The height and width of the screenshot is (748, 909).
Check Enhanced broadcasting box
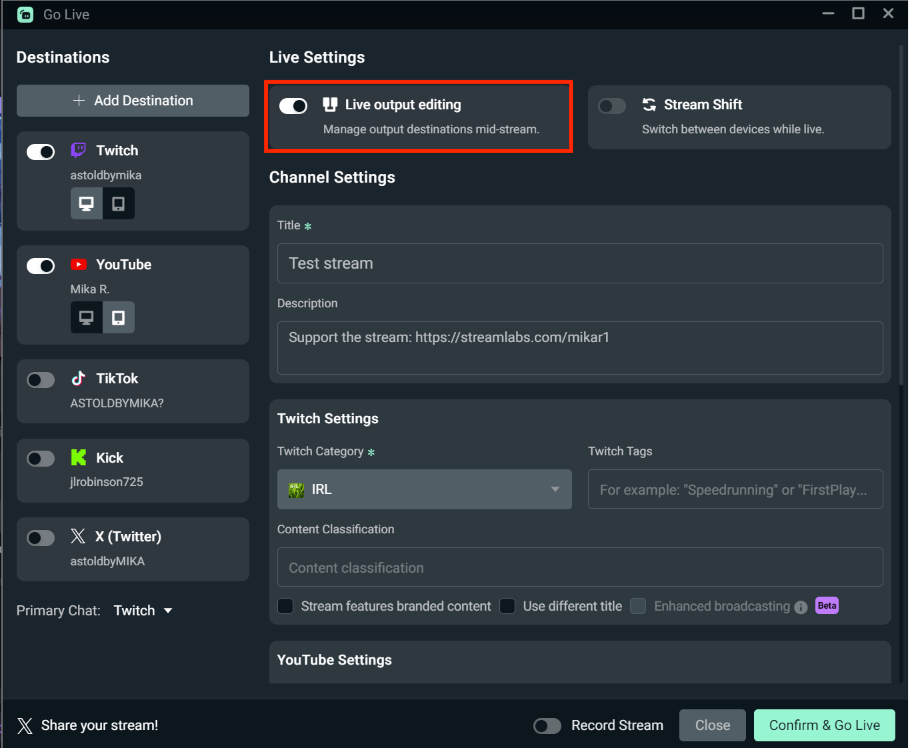click(x=638, y=606)
